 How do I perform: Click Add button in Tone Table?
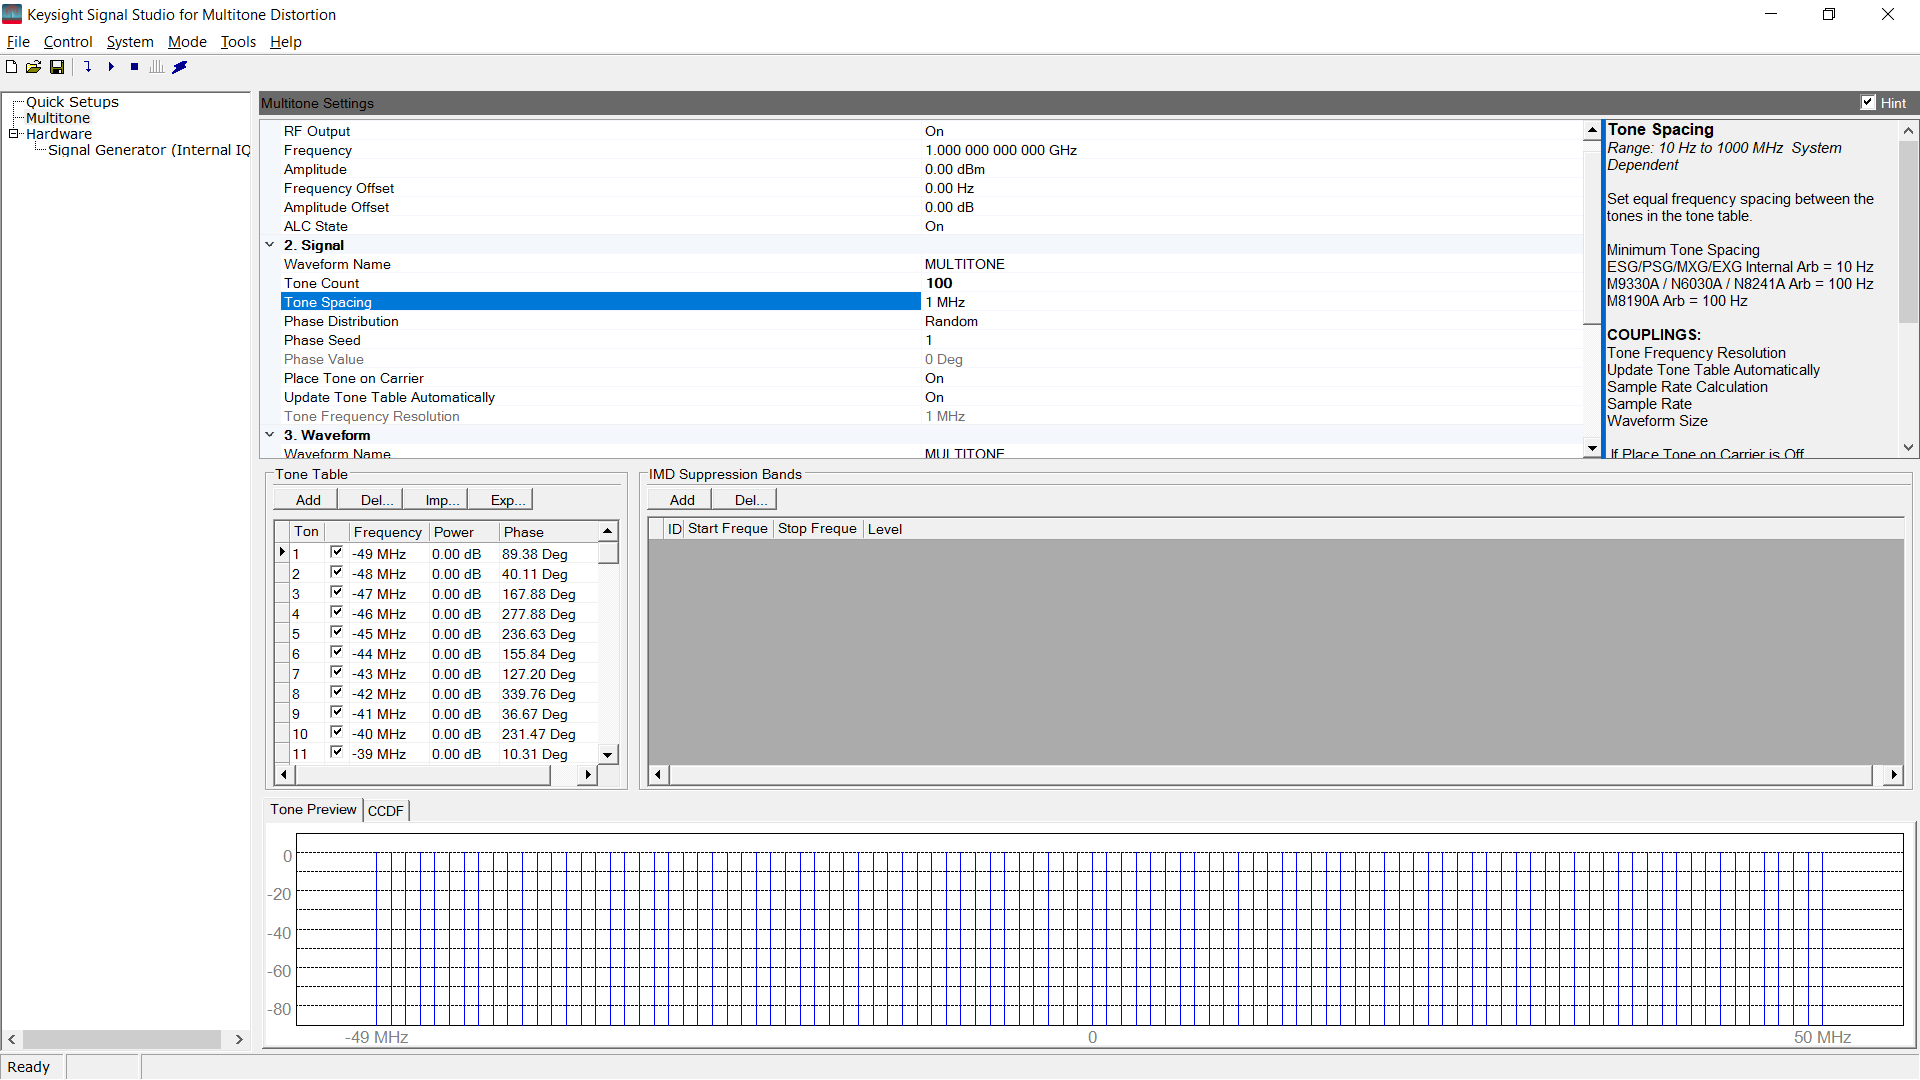308,500
